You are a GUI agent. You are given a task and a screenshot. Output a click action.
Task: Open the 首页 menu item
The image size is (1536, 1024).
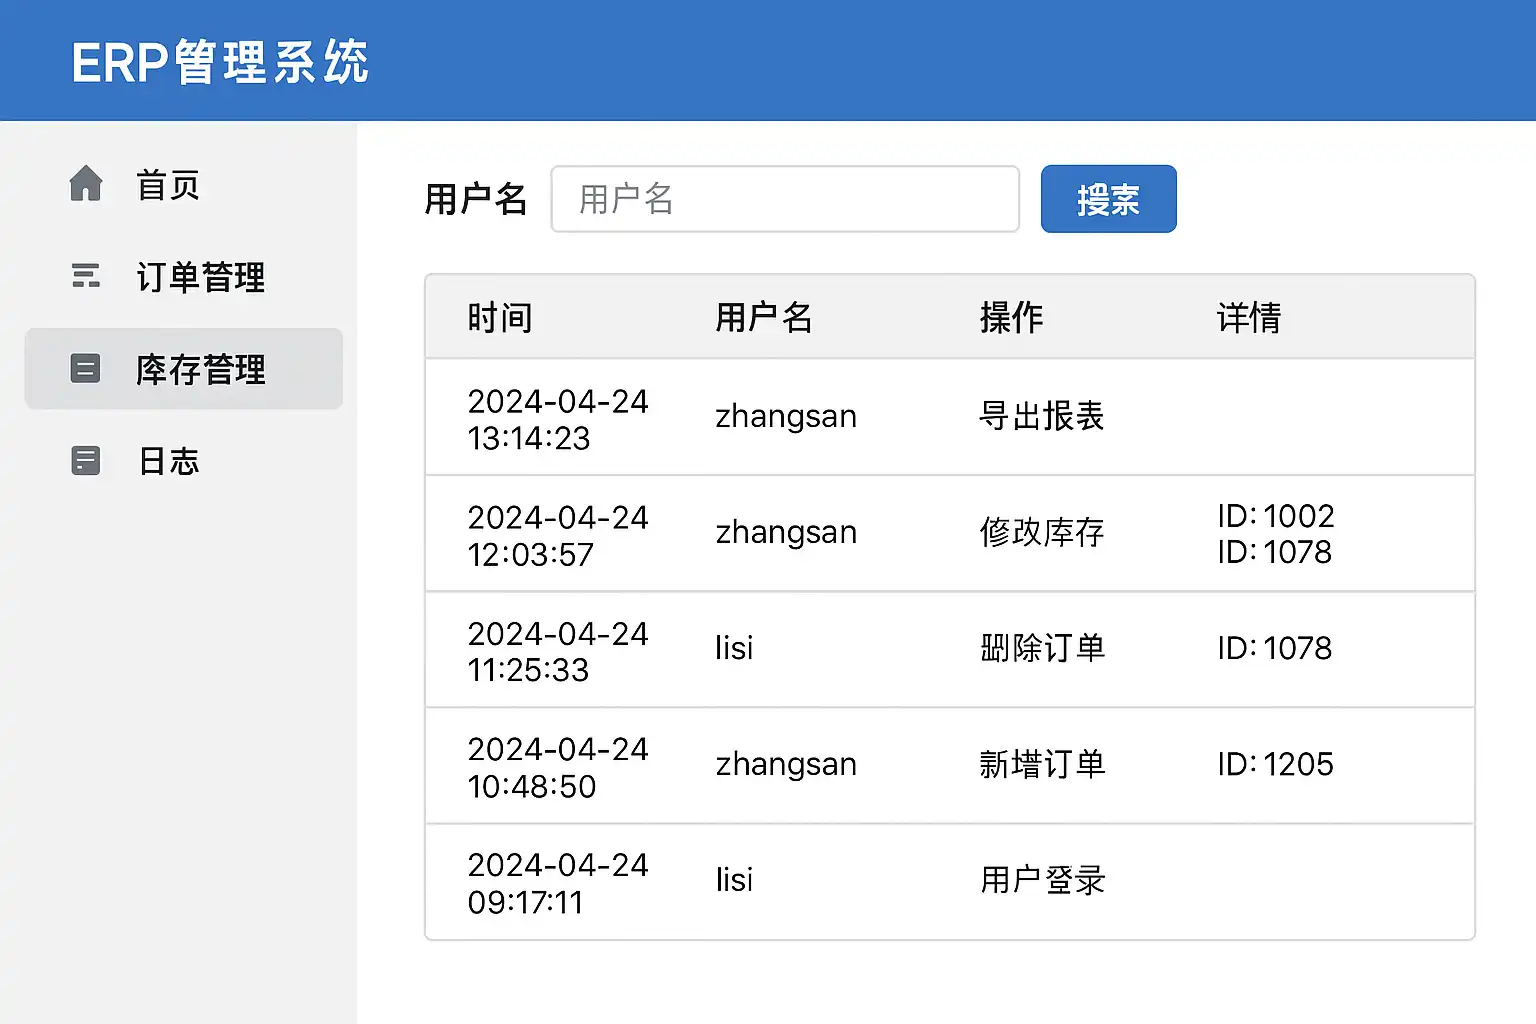click(x=168, y=185)
